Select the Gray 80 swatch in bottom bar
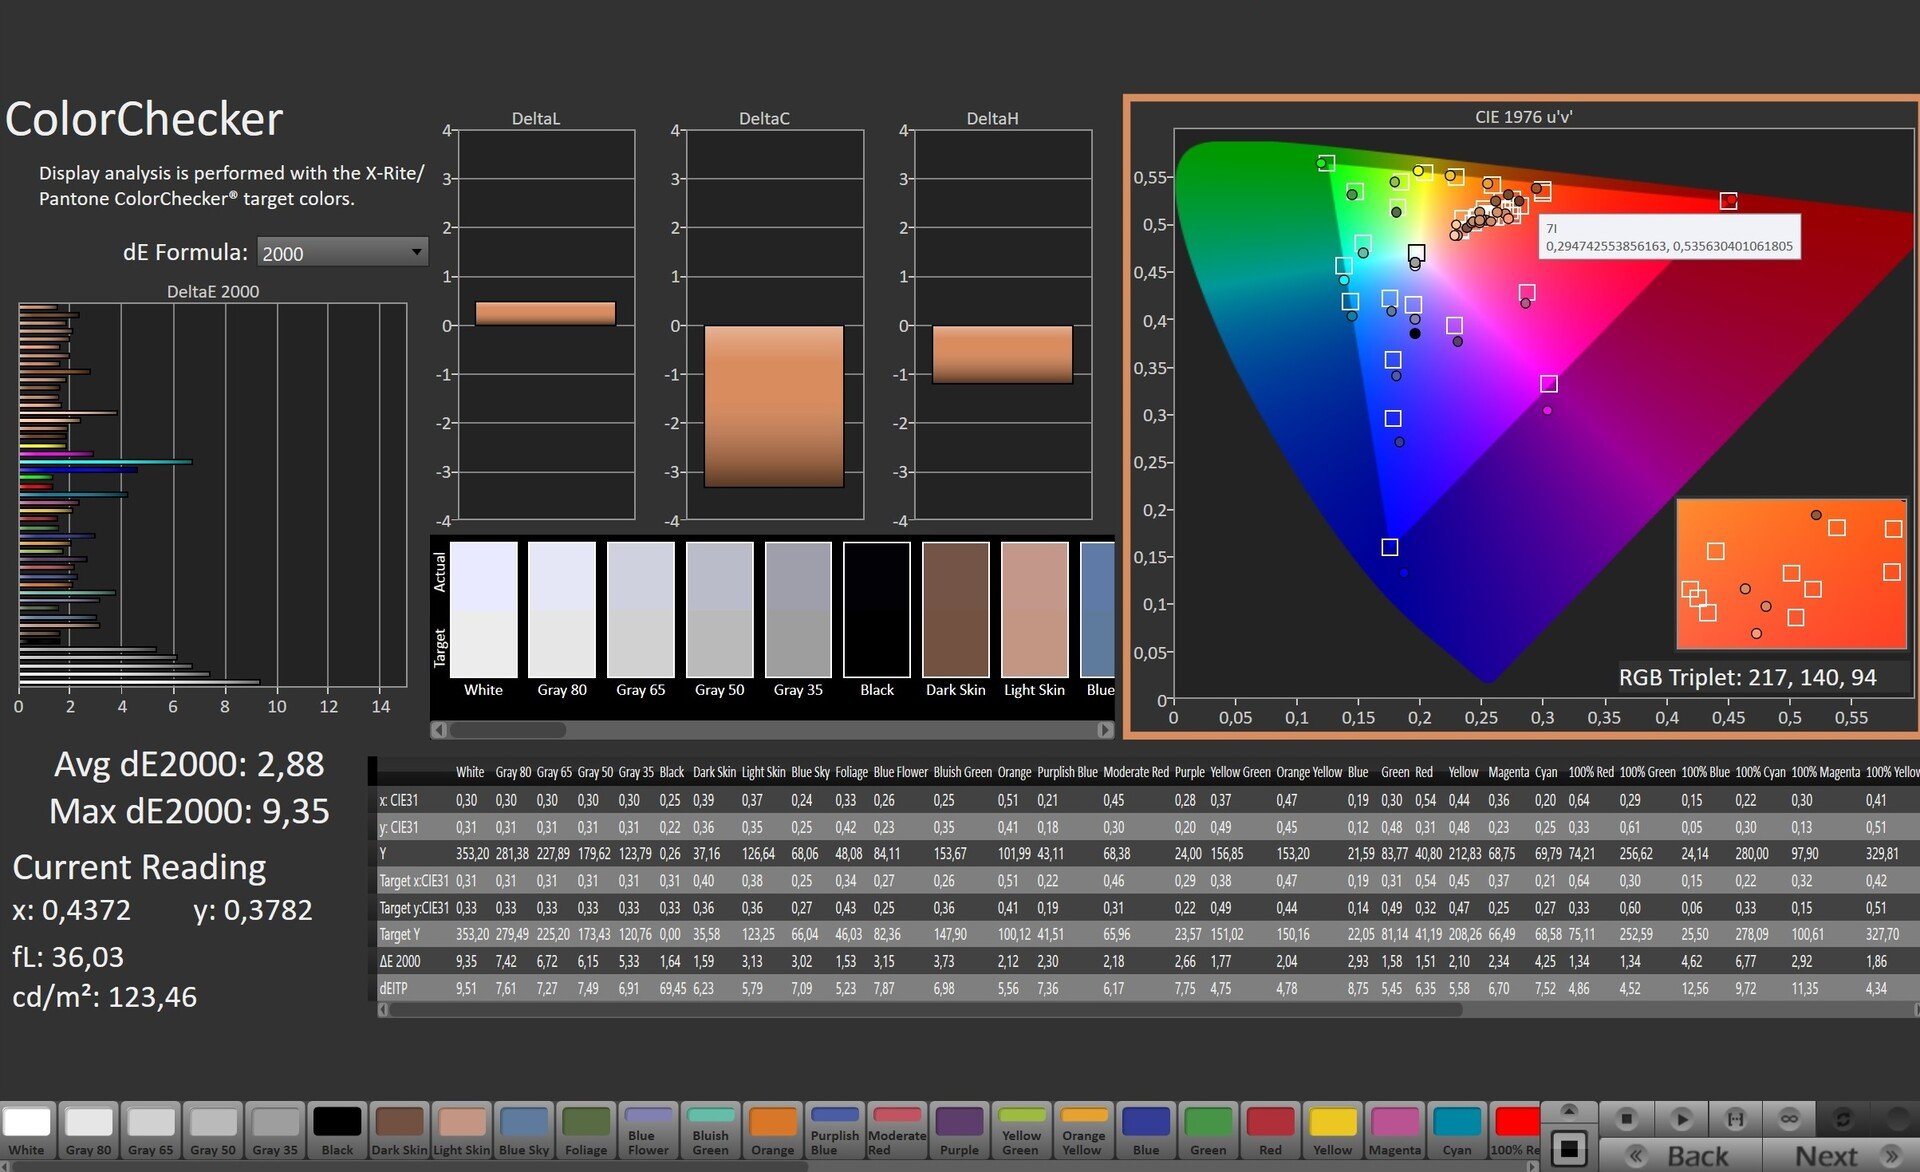1920x1172 pixels. [x=89, y=1130]
